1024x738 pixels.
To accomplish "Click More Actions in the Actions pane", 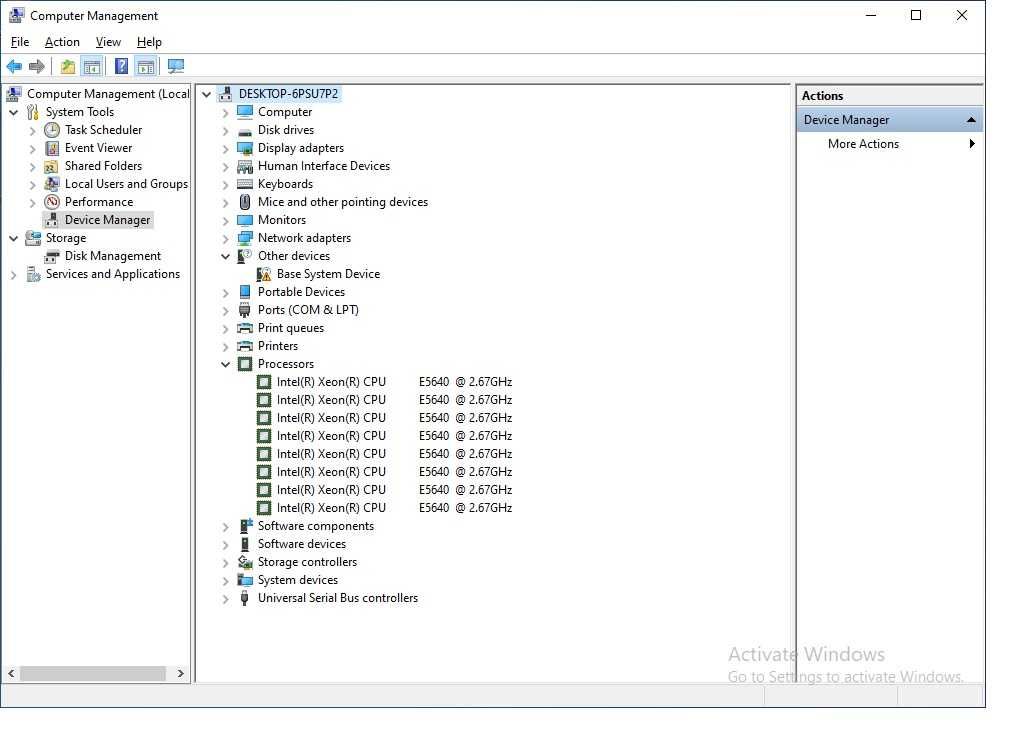I will [863, 144].
